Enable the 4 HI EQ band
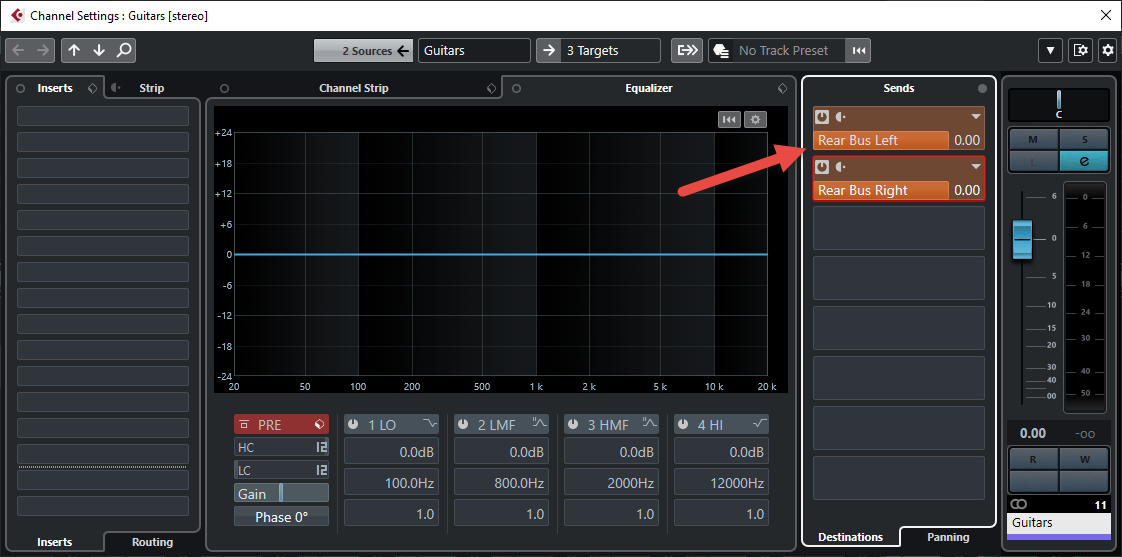Screen dimensions: 1122x557 pyautogui.click(x=683, y=425)
